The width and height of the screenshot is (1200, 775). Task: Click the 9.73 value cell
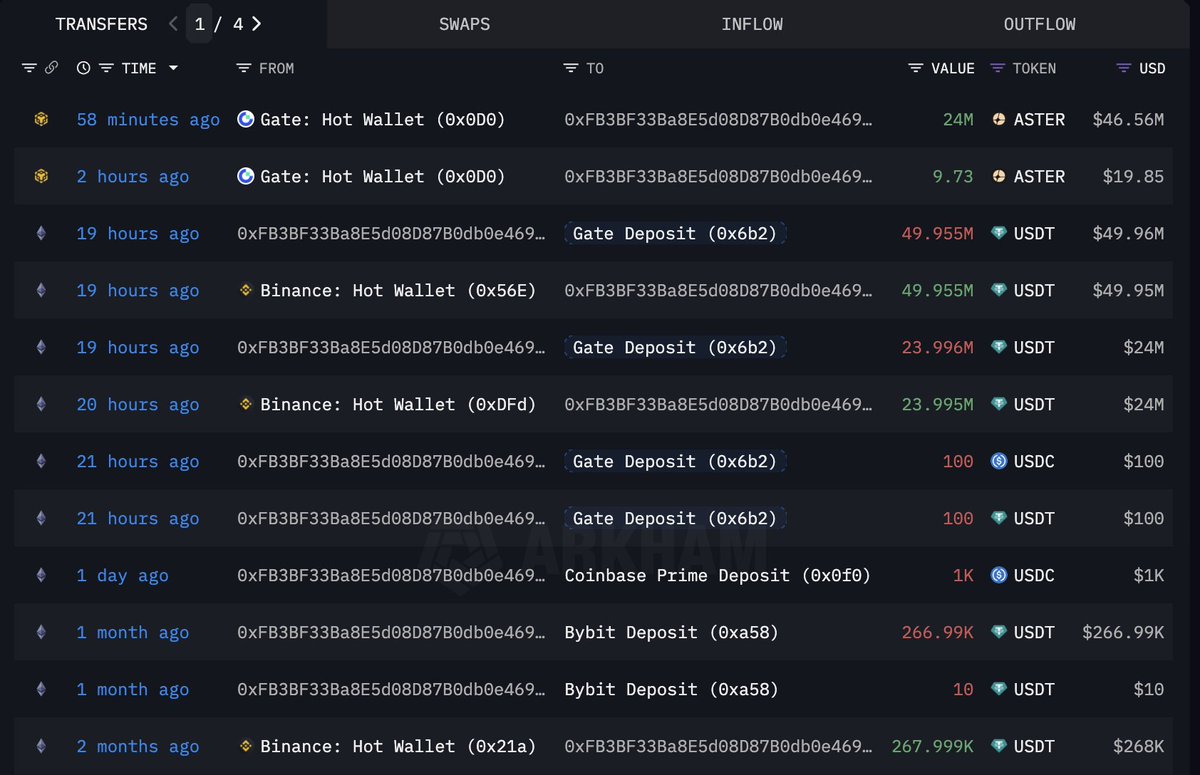click(x=952, y=176)
